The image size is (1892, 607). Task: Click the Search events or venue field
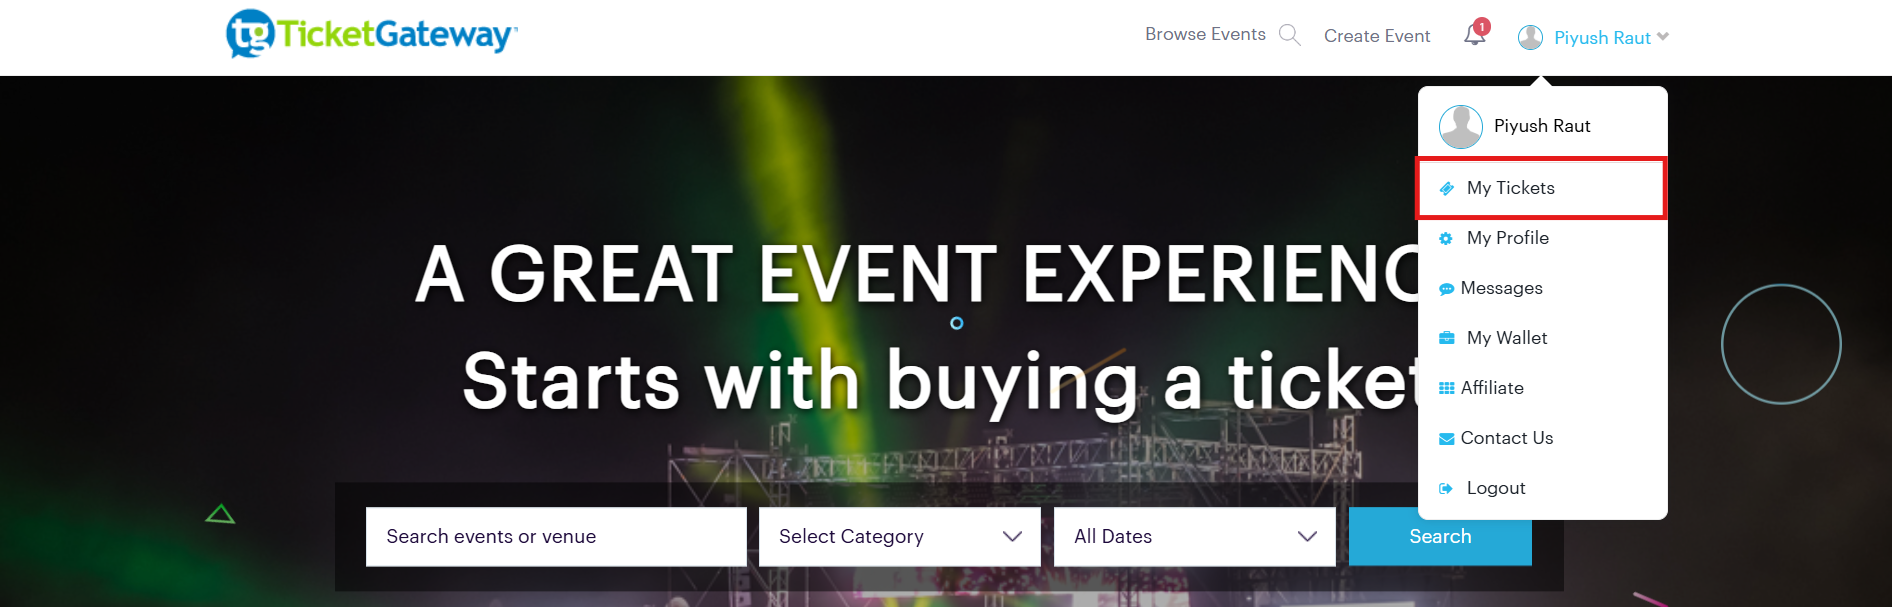click(556, 537)
